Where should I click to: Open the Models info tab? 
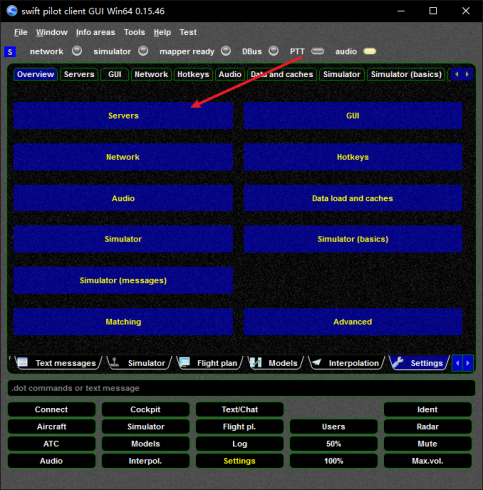276,363
